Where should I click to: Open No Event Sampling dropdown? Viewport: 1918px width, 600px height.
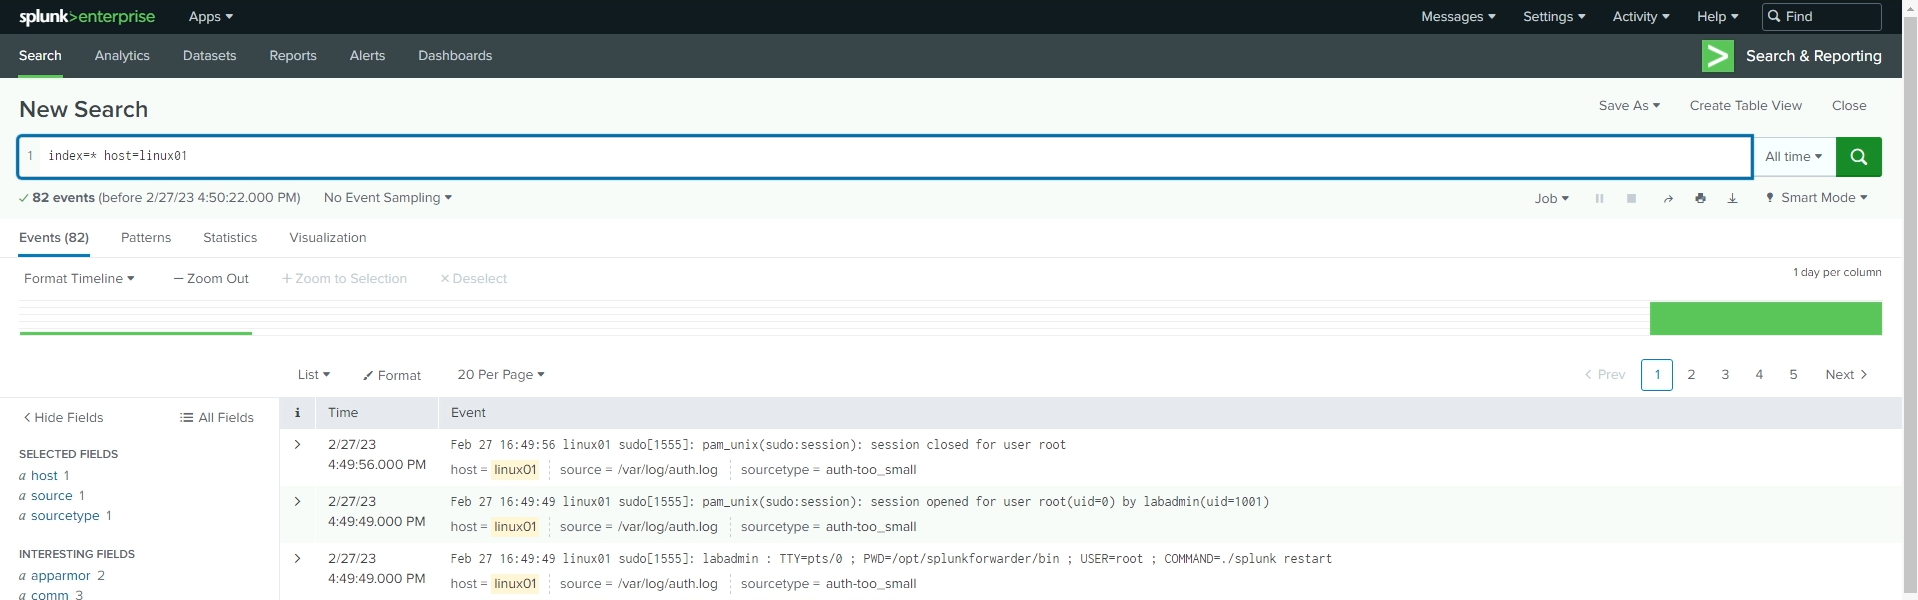click(x=388, y=198)
